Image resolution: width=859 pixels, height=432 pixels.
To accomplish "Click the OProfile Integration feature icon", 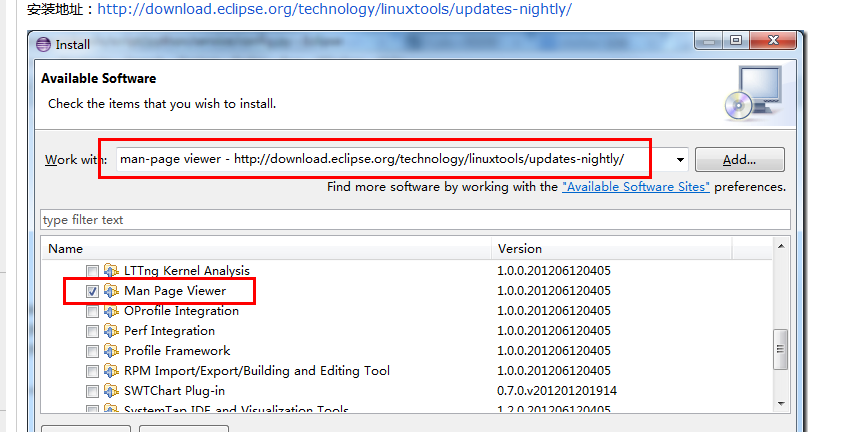I will pyautogui.click(x=111, y=311).
